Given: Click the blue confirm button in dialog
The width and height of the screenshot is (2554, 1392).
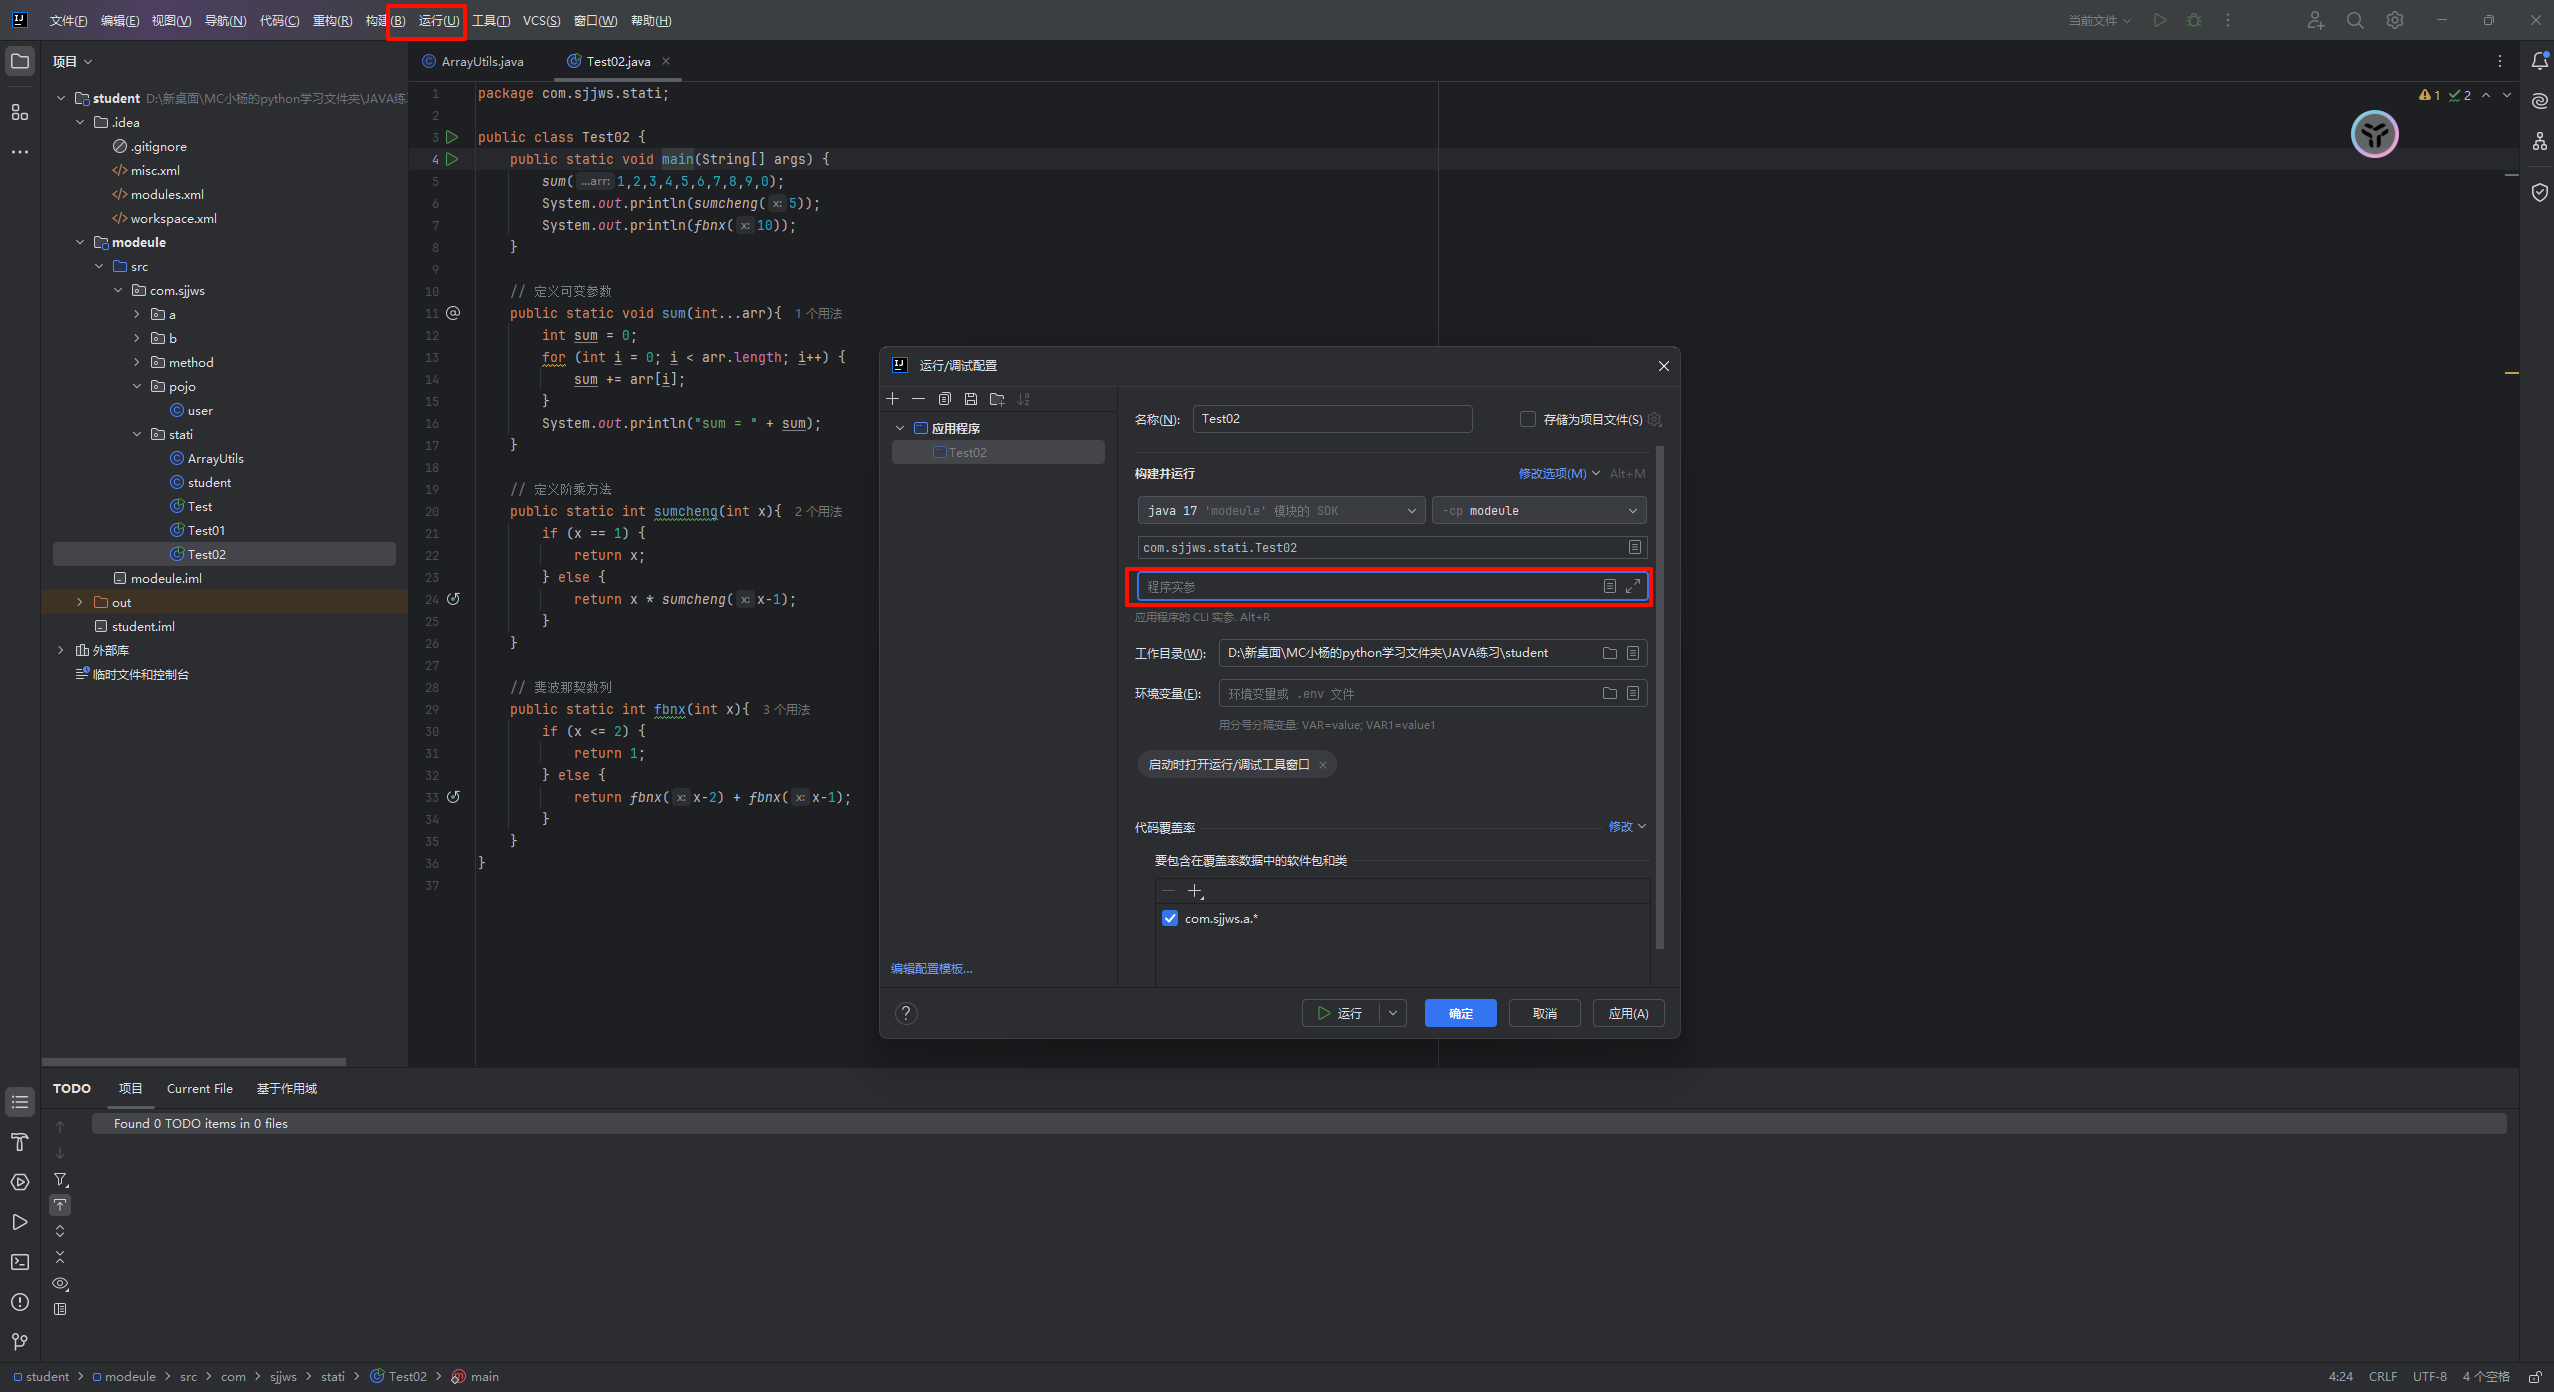Looking at the screenshot, I should [1460, 1013].
